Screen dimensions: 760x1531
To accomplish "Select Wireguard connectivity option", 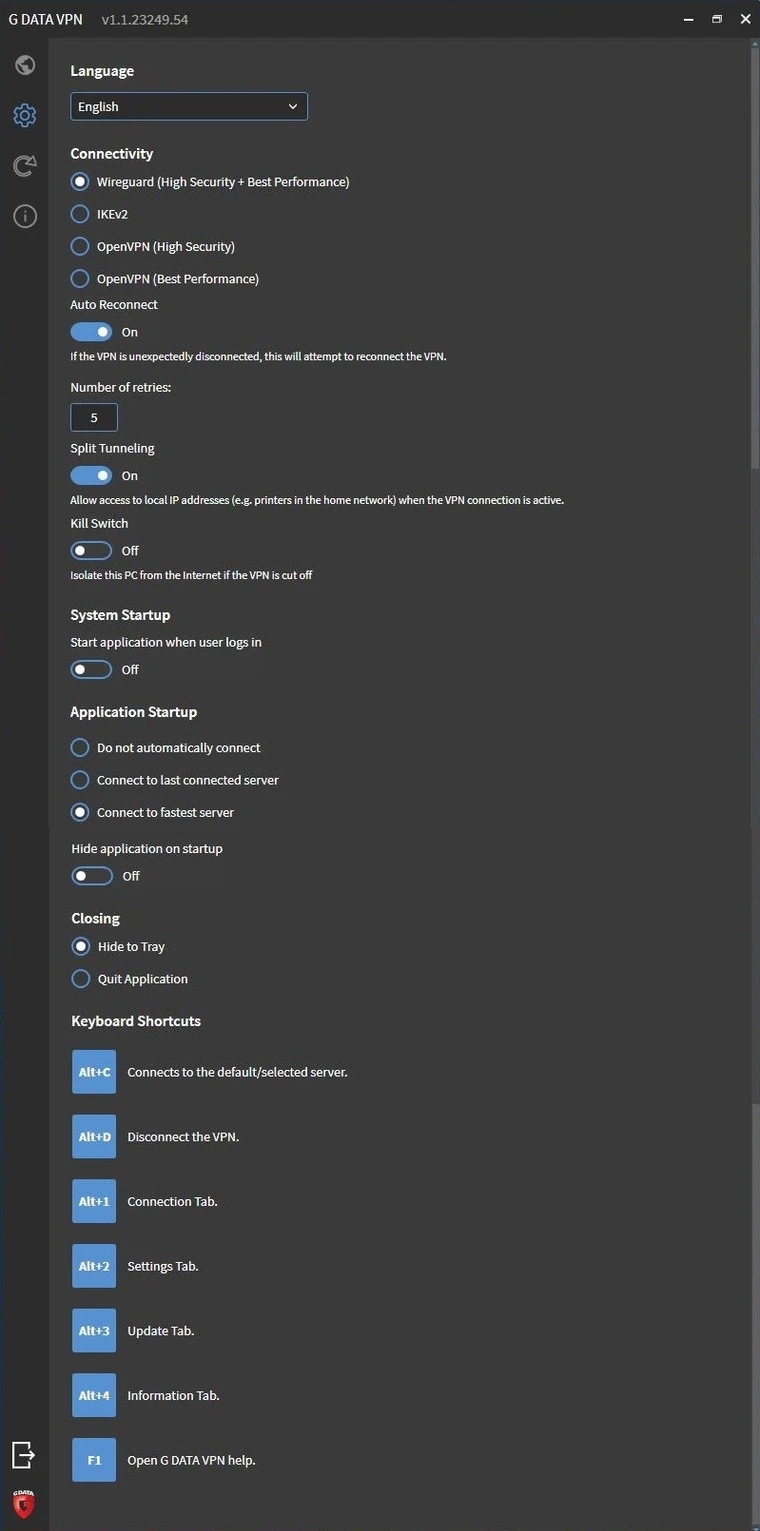I will tap(80, 182).
